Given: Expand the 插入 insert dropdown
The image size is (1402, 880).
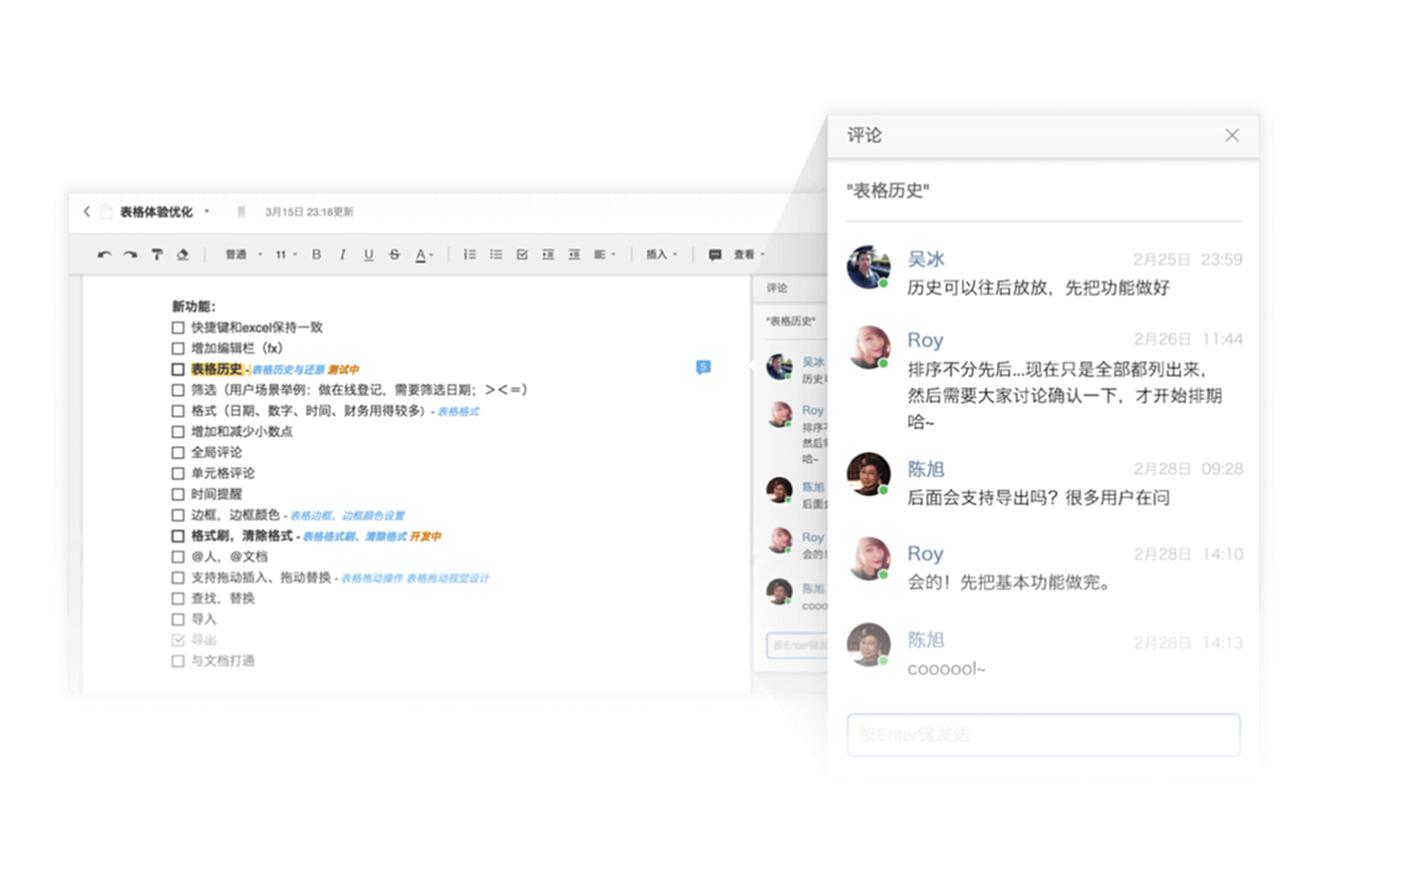Looking at the screenshot, I should coord(661,255).
